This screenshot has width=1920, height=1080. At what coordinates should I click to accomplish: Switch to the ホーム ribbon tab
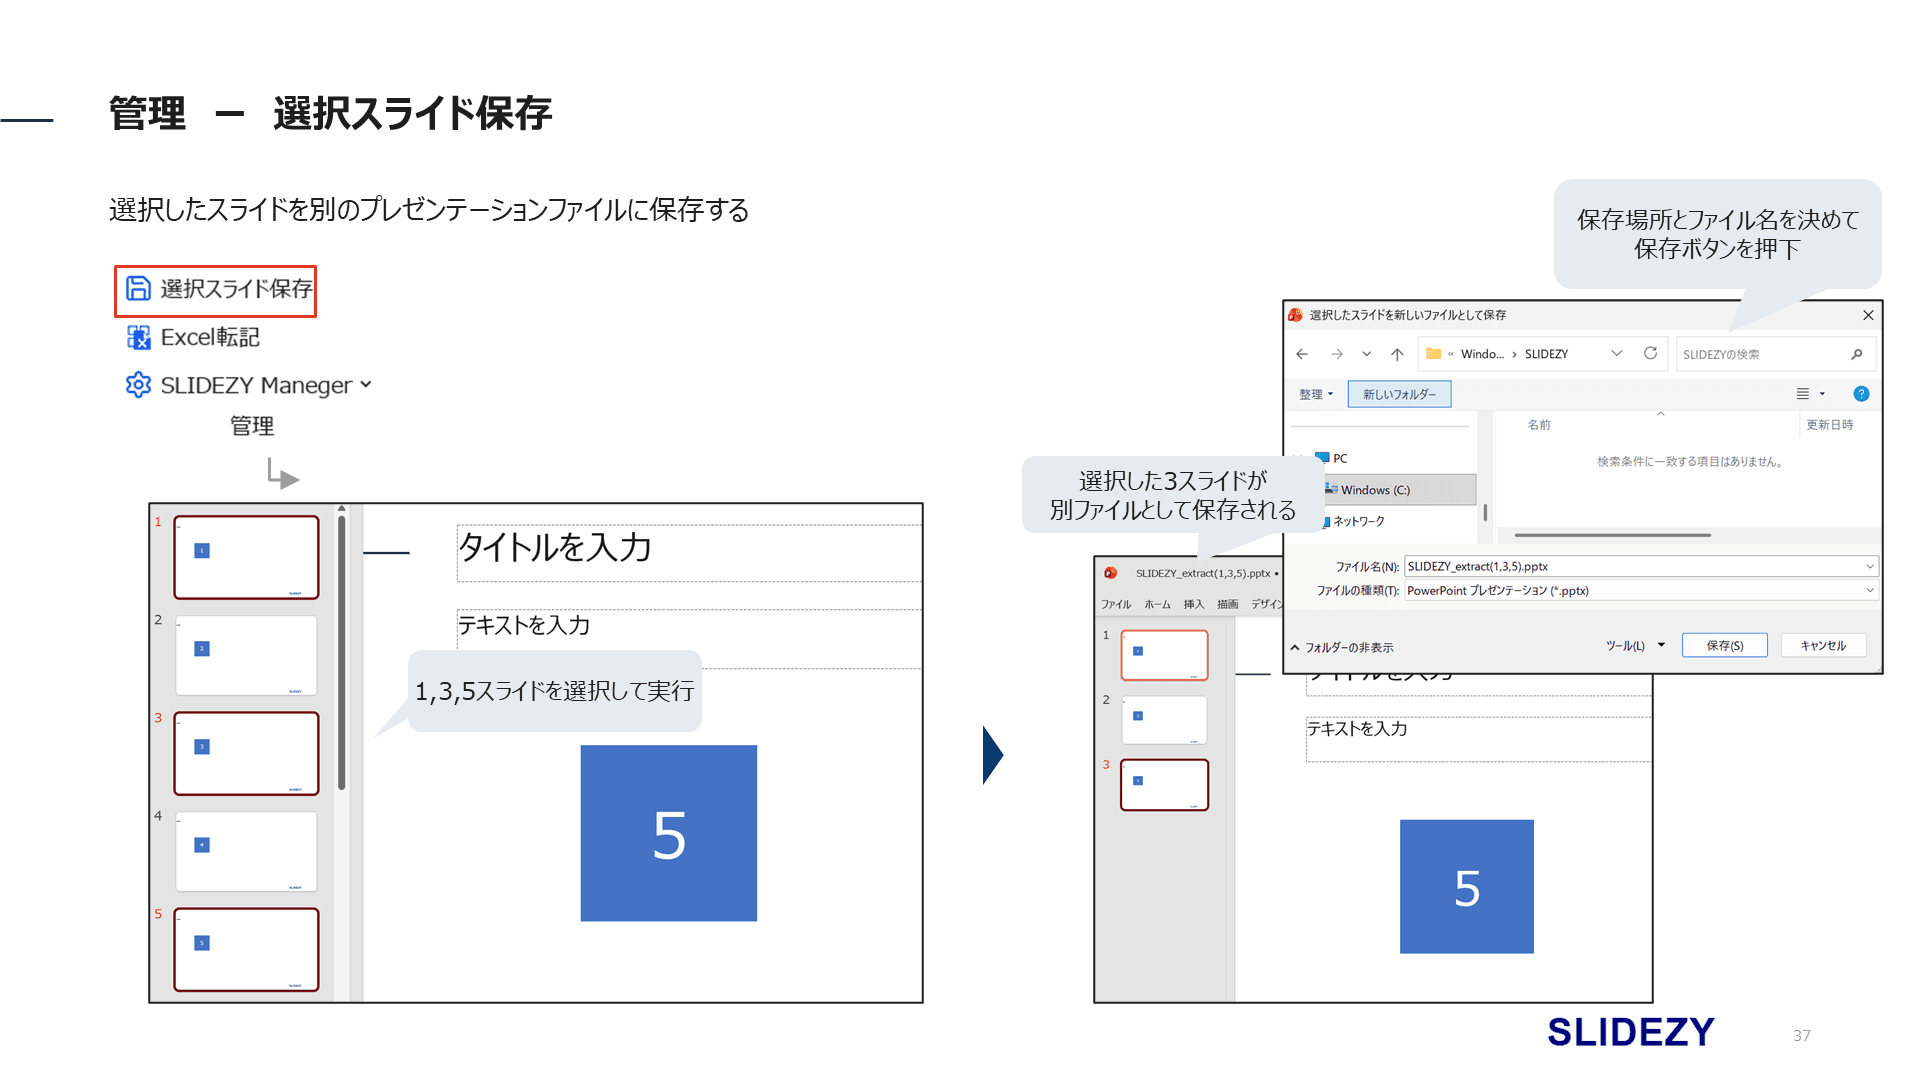1156,604
